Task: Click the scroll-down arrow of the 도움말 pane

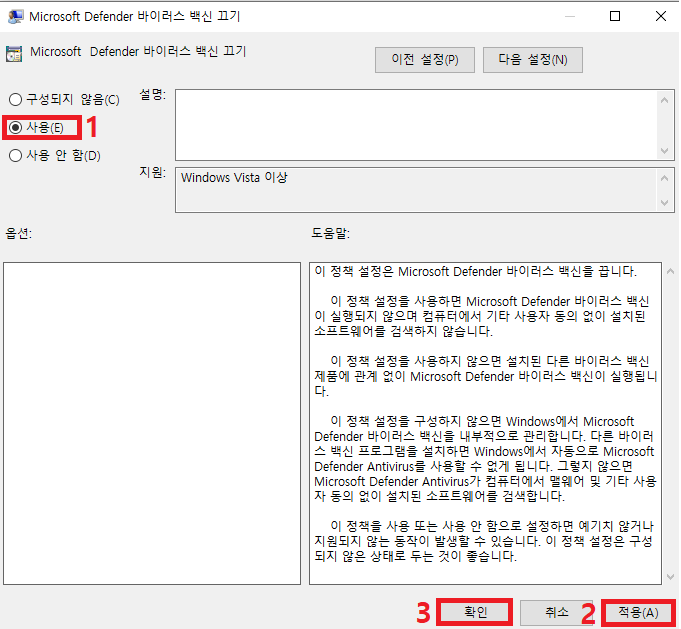Action: (670, 576)
